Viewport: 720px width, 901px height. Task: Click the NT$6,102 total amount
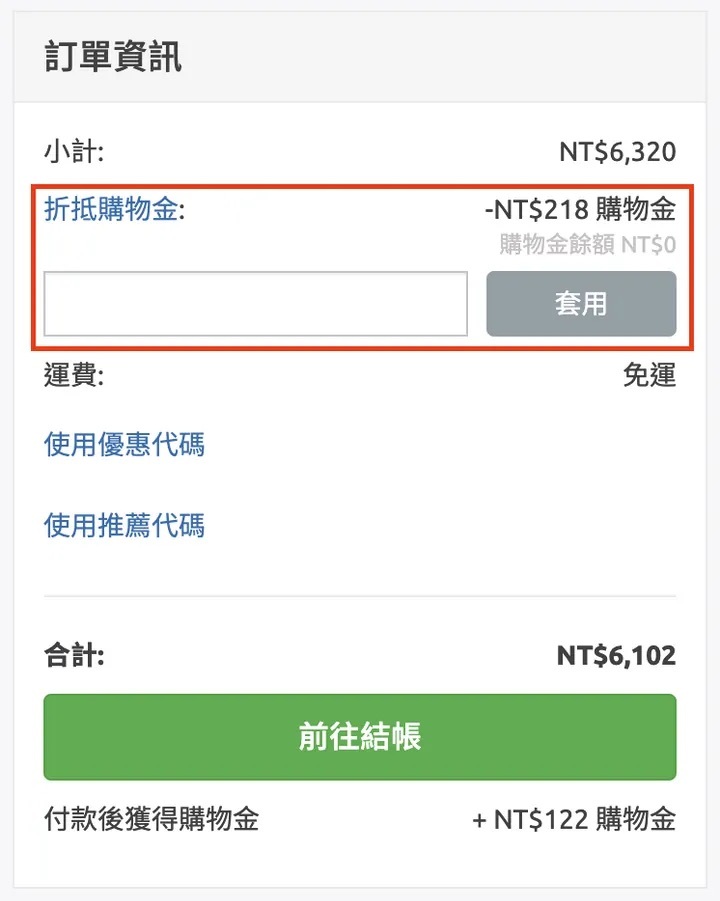(616, 656)
